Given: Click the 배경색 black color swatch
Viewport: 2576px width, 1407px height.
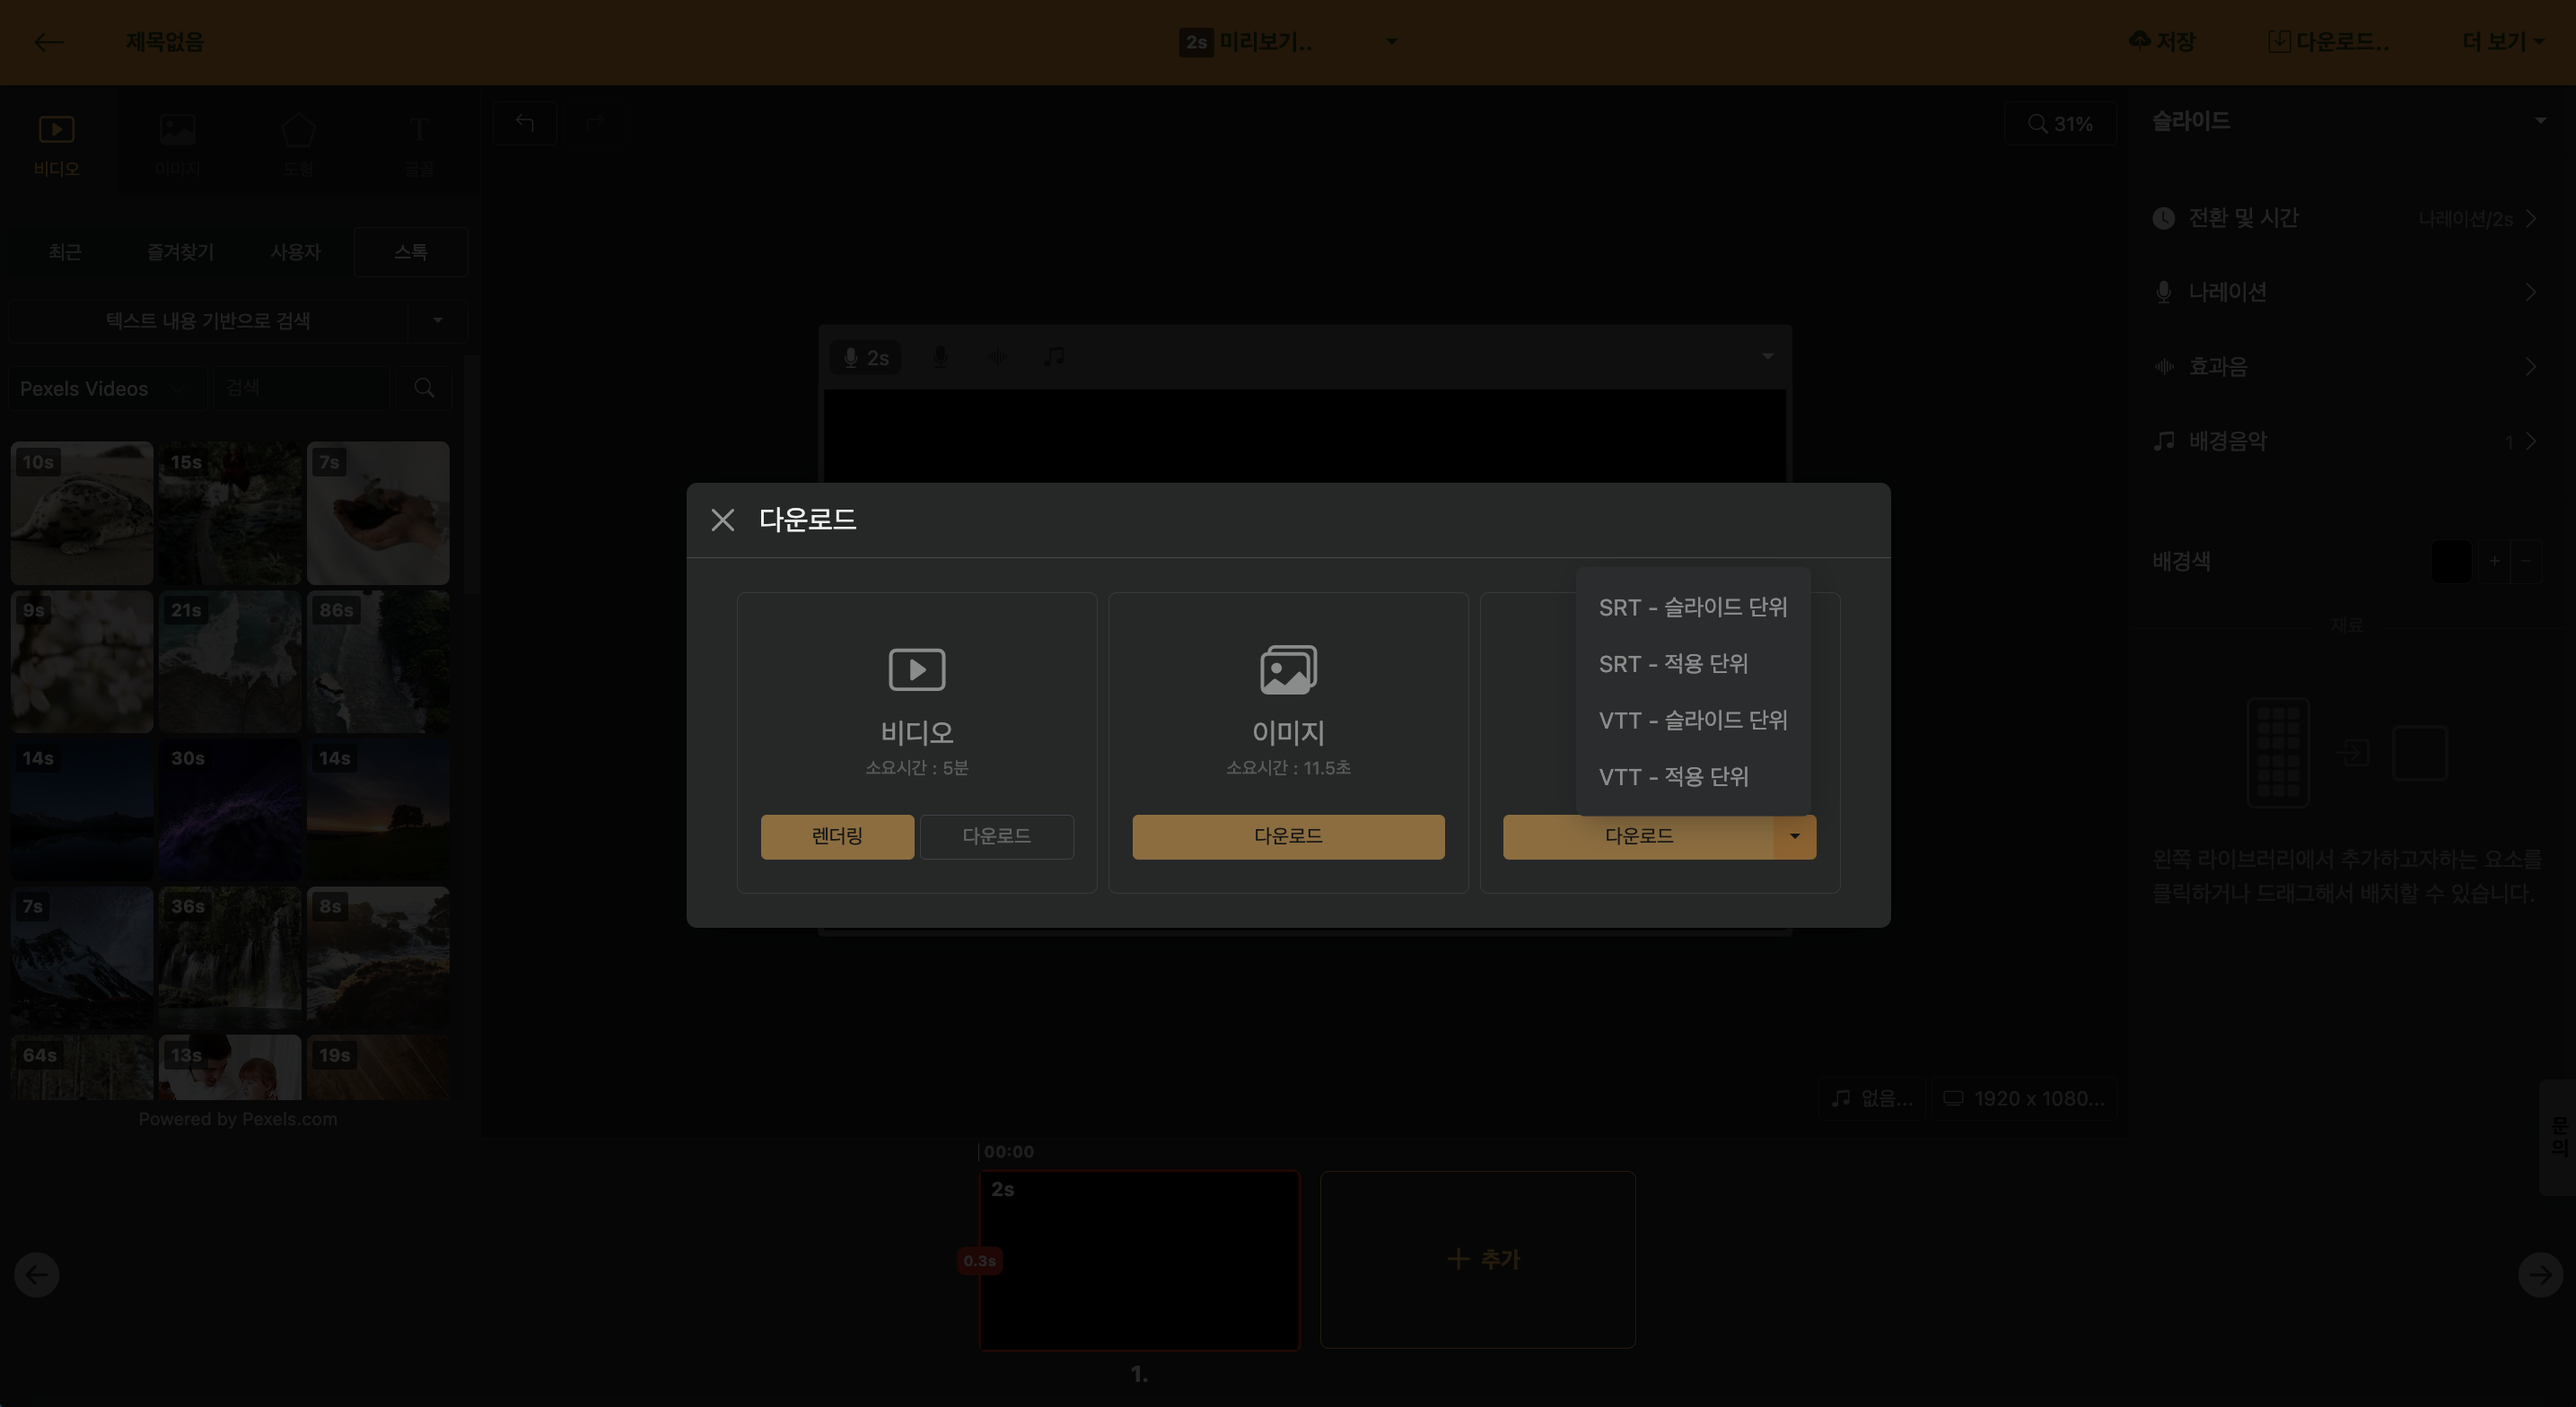Looking at the screenshot, I should click(2449, 561).
